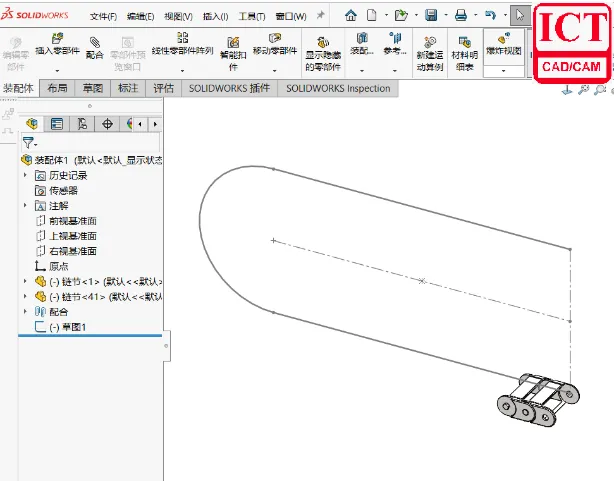This screenshot has width=614, height=481.
Task: Switch to the 布局 layout tab
Action: click(x=58, y=88)
